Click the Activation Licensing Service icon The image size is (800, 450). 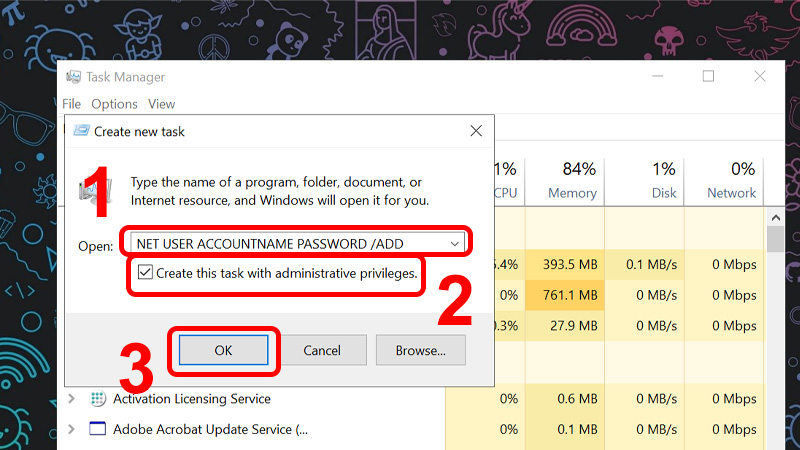(x=97, y=398)
